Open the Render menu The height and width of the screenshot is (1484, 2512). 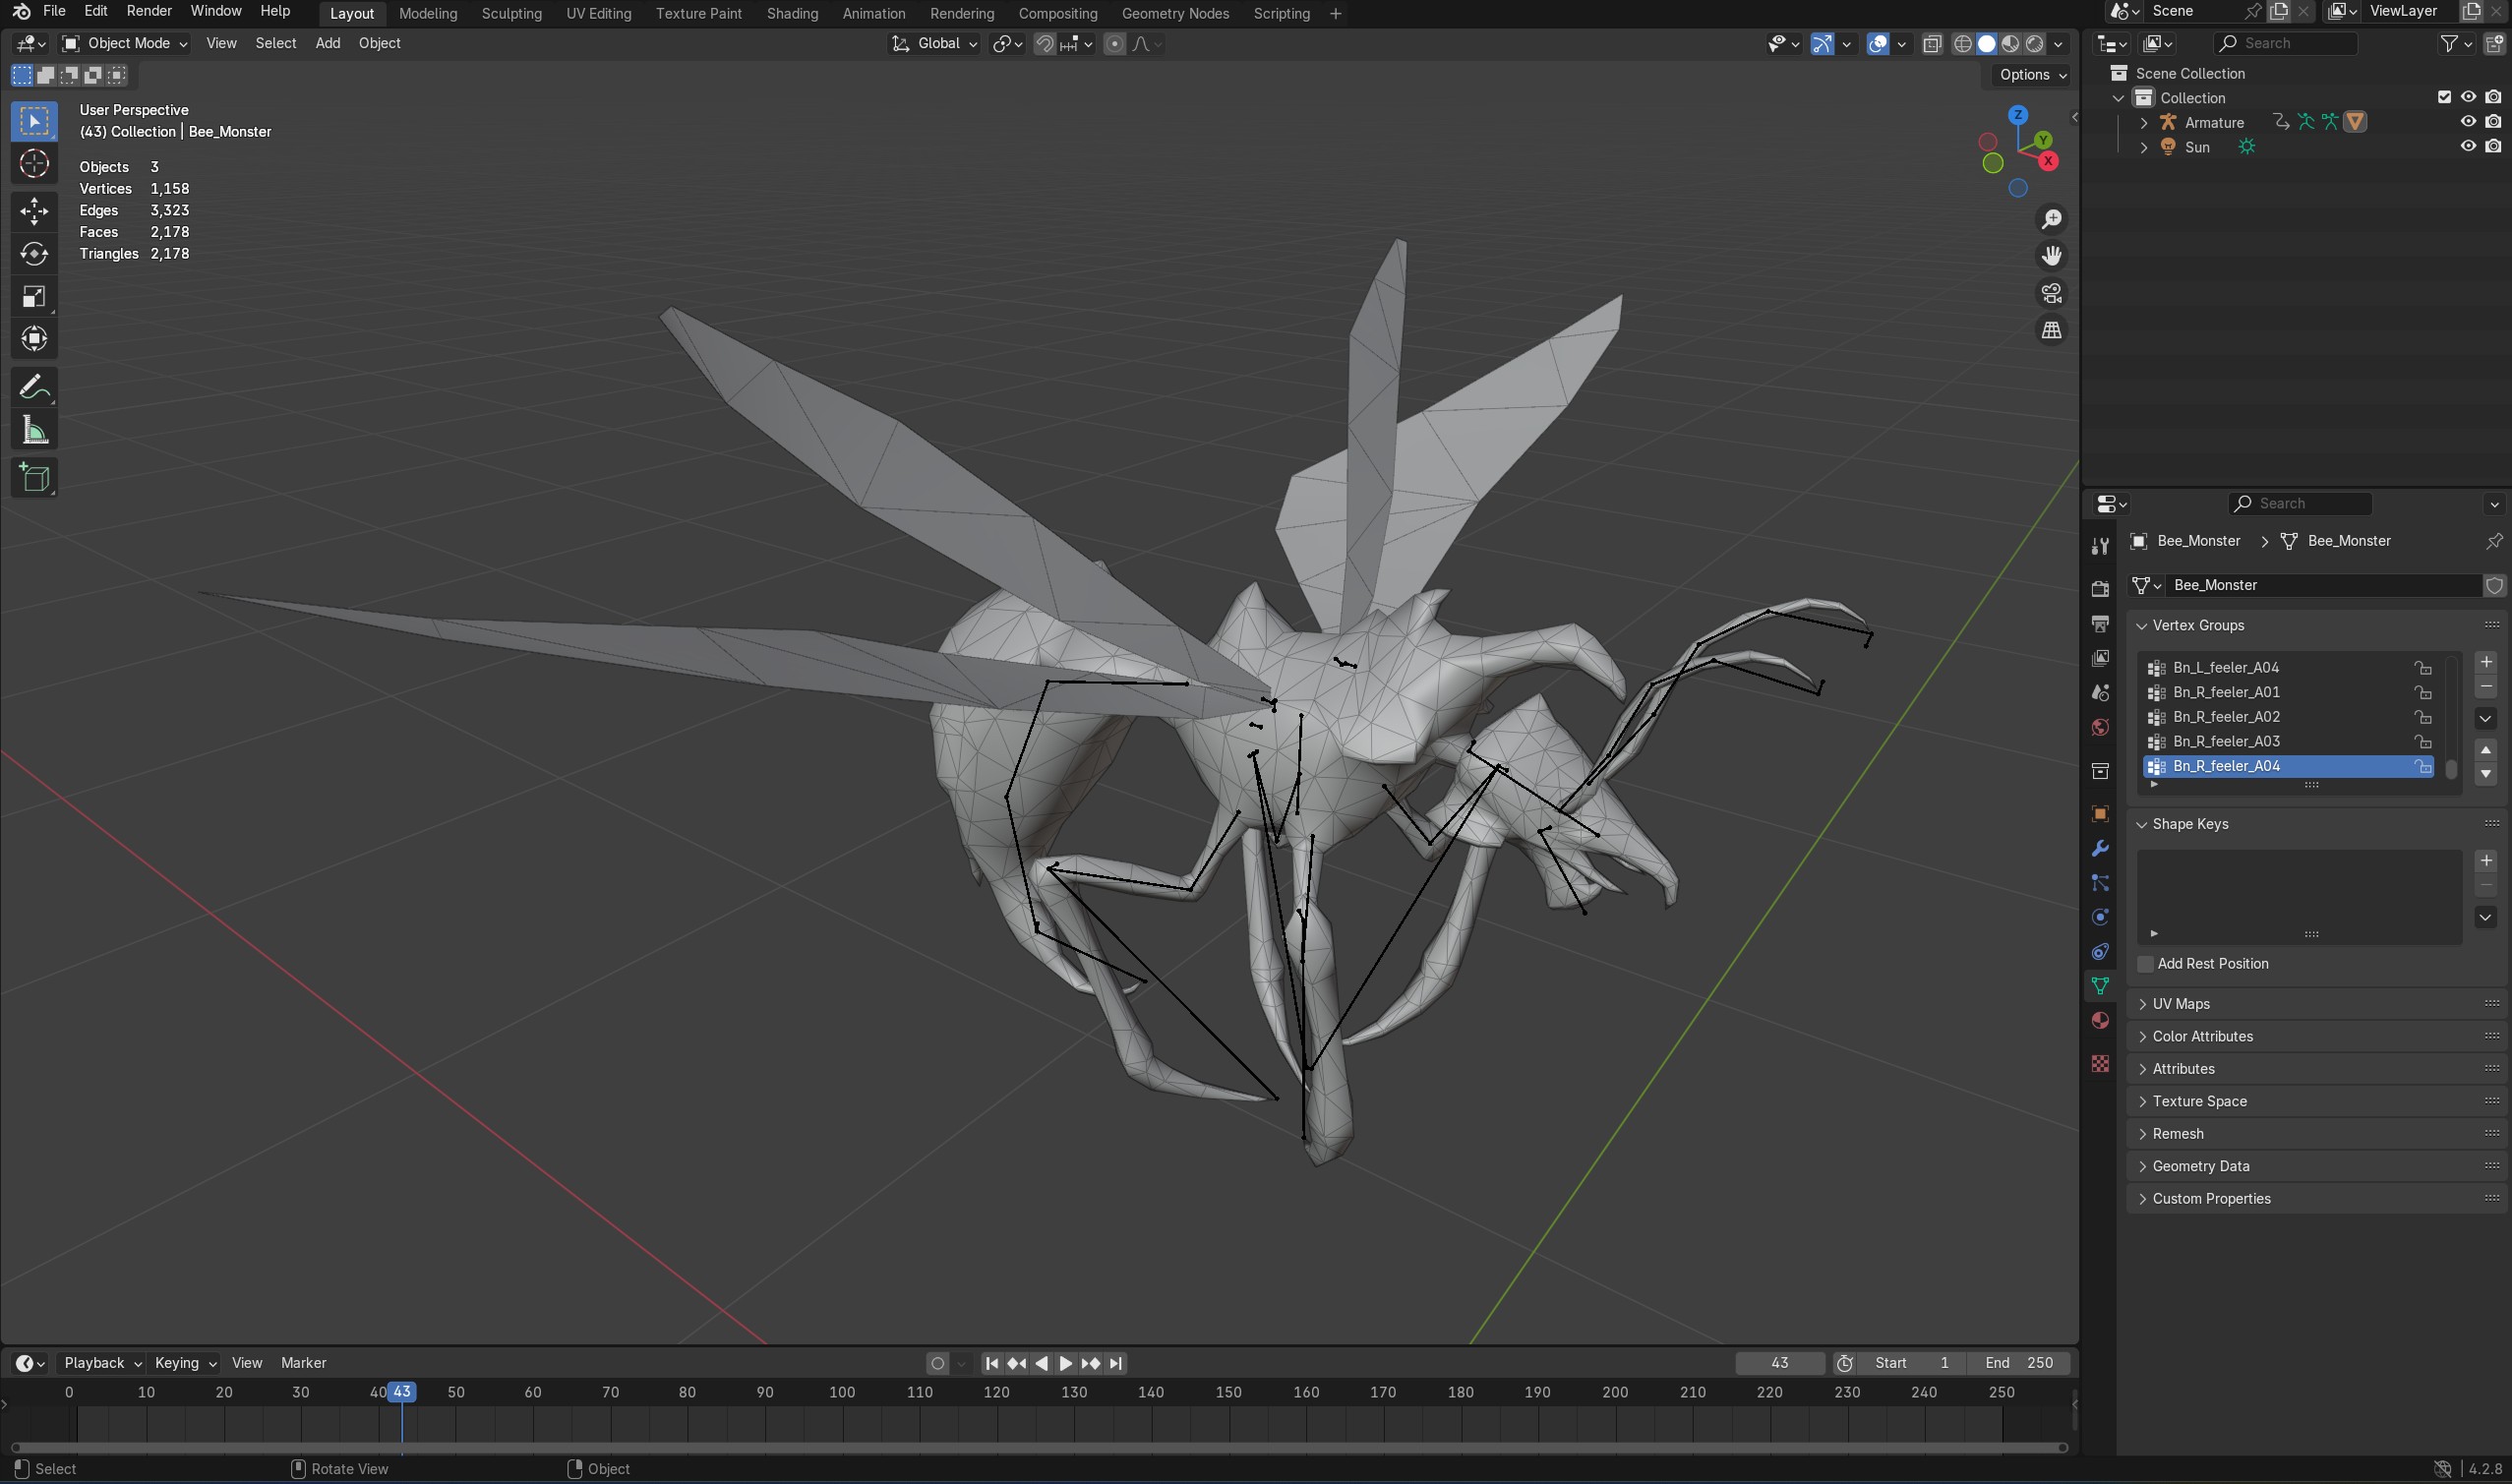click(148, 11)
